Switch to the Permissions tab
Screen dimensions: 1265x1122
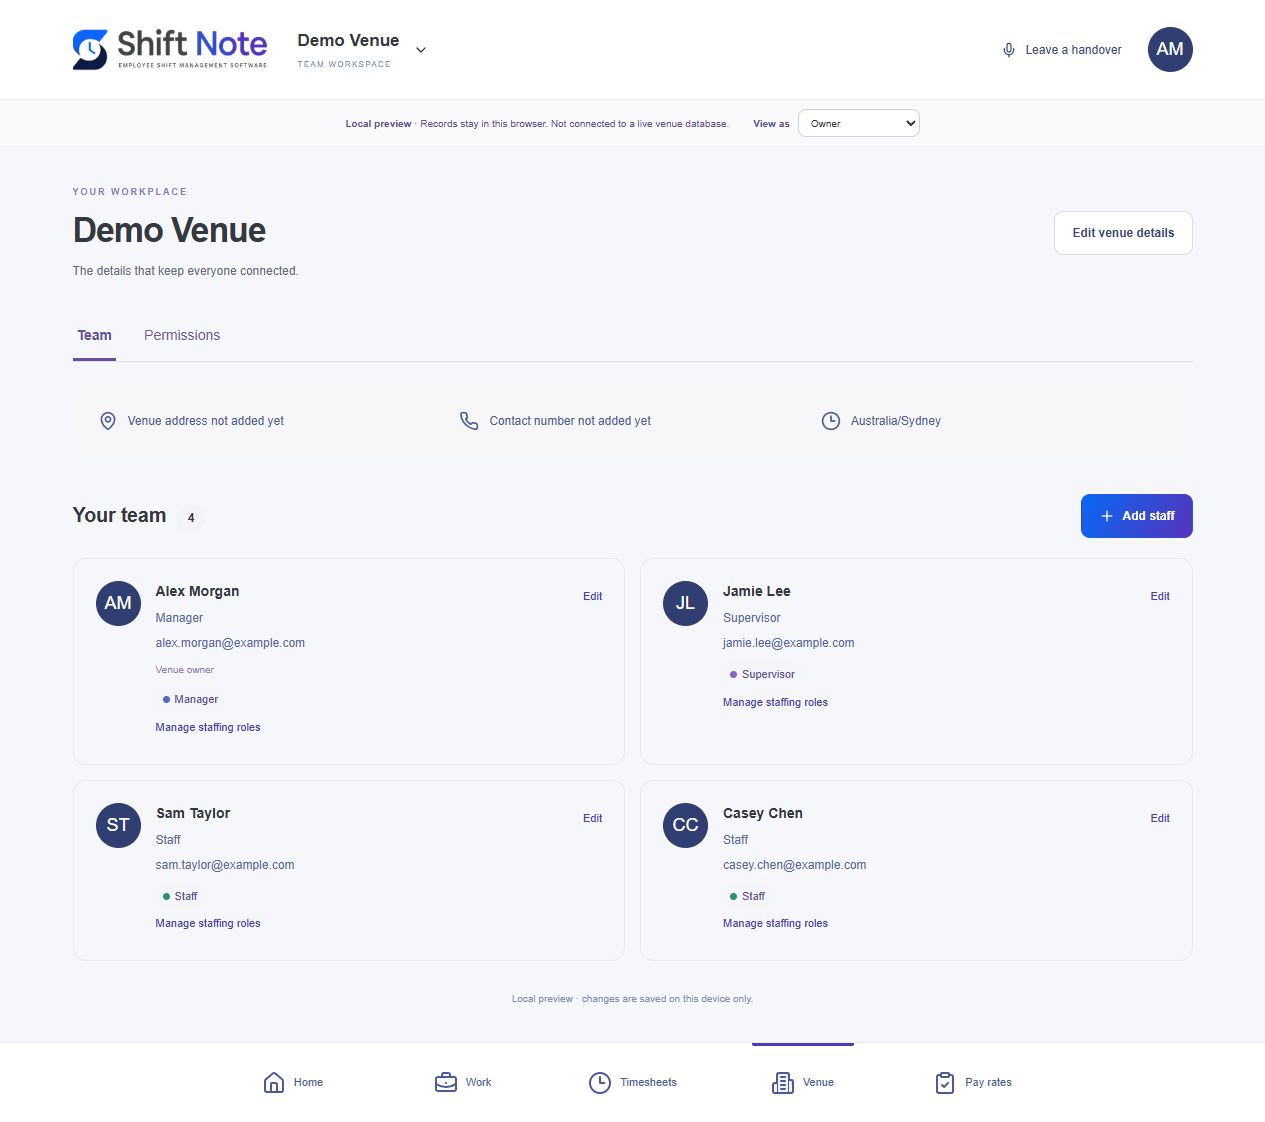pos(182,335)
